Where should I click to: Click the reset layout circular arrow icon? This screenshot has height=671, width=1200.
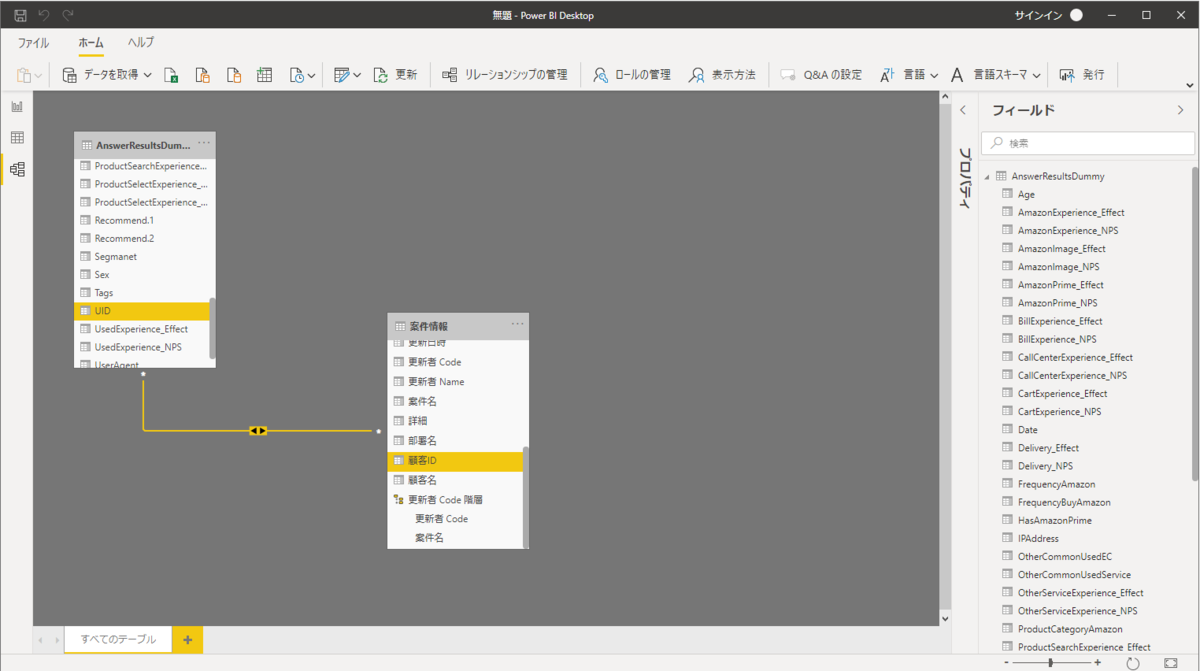pos(1133,663)
